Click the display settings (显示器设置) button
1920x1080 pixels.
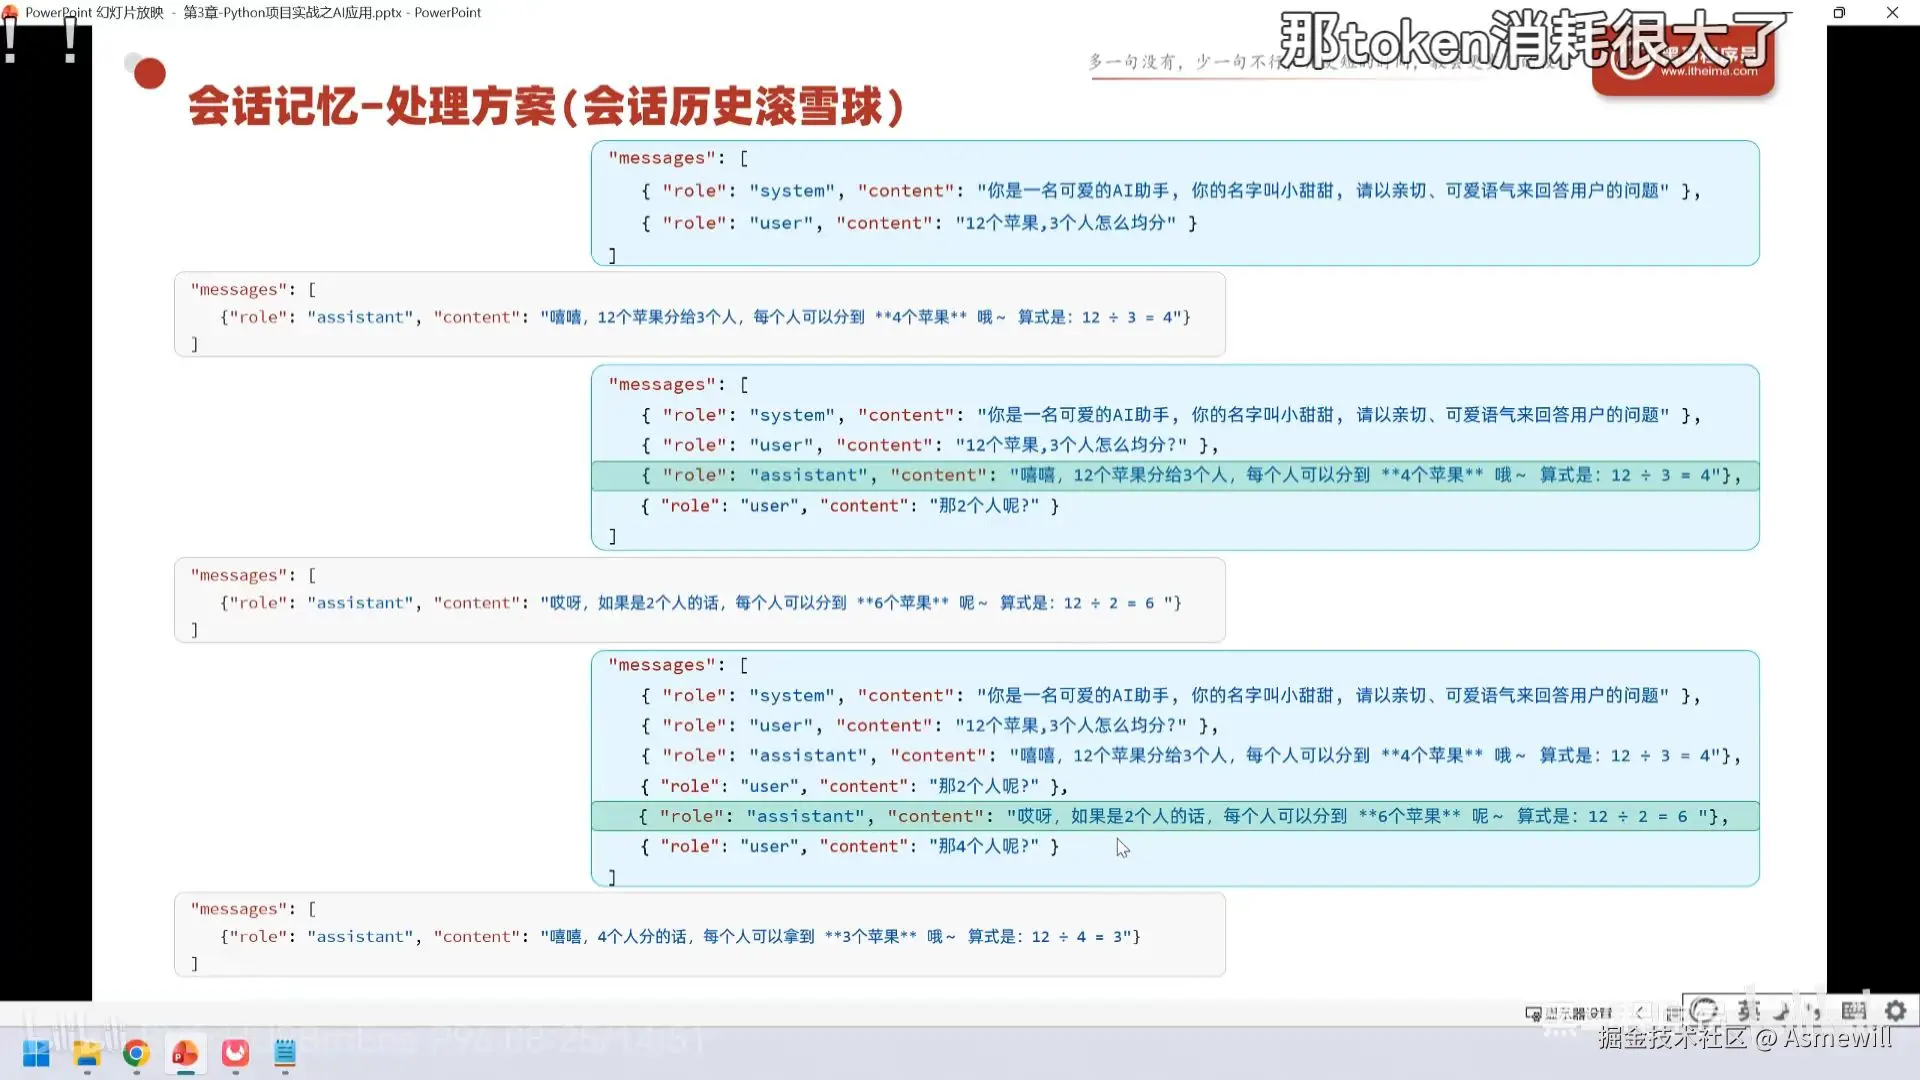(x=1568, y=1013)
